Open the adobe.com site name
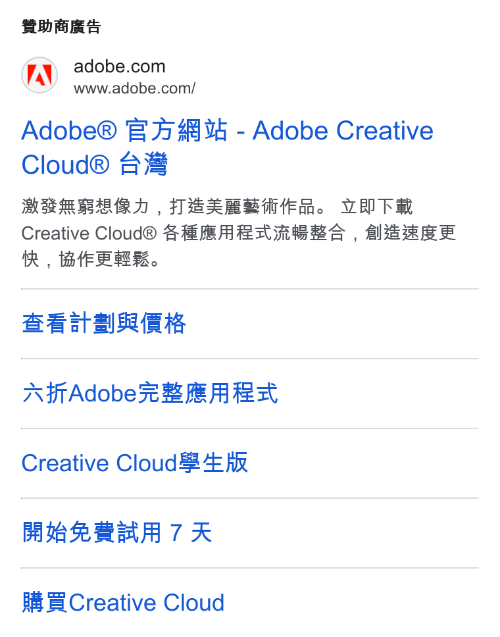Image resolution: width=500 pixels, height=637 pixels. point(119,66)
